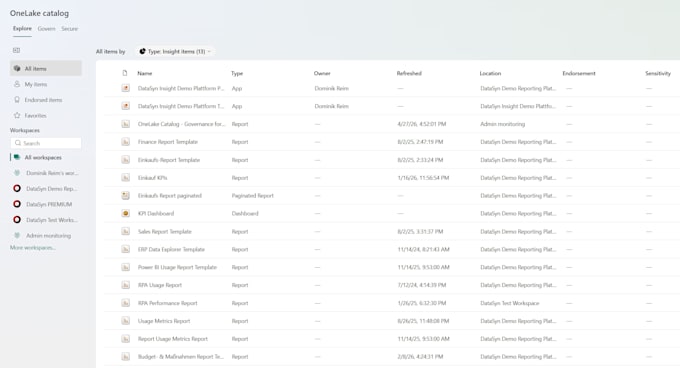Open Einkaufs Report paginated
Image resolution: width=680 pixels, height=368 pixels.
[170, 195]
